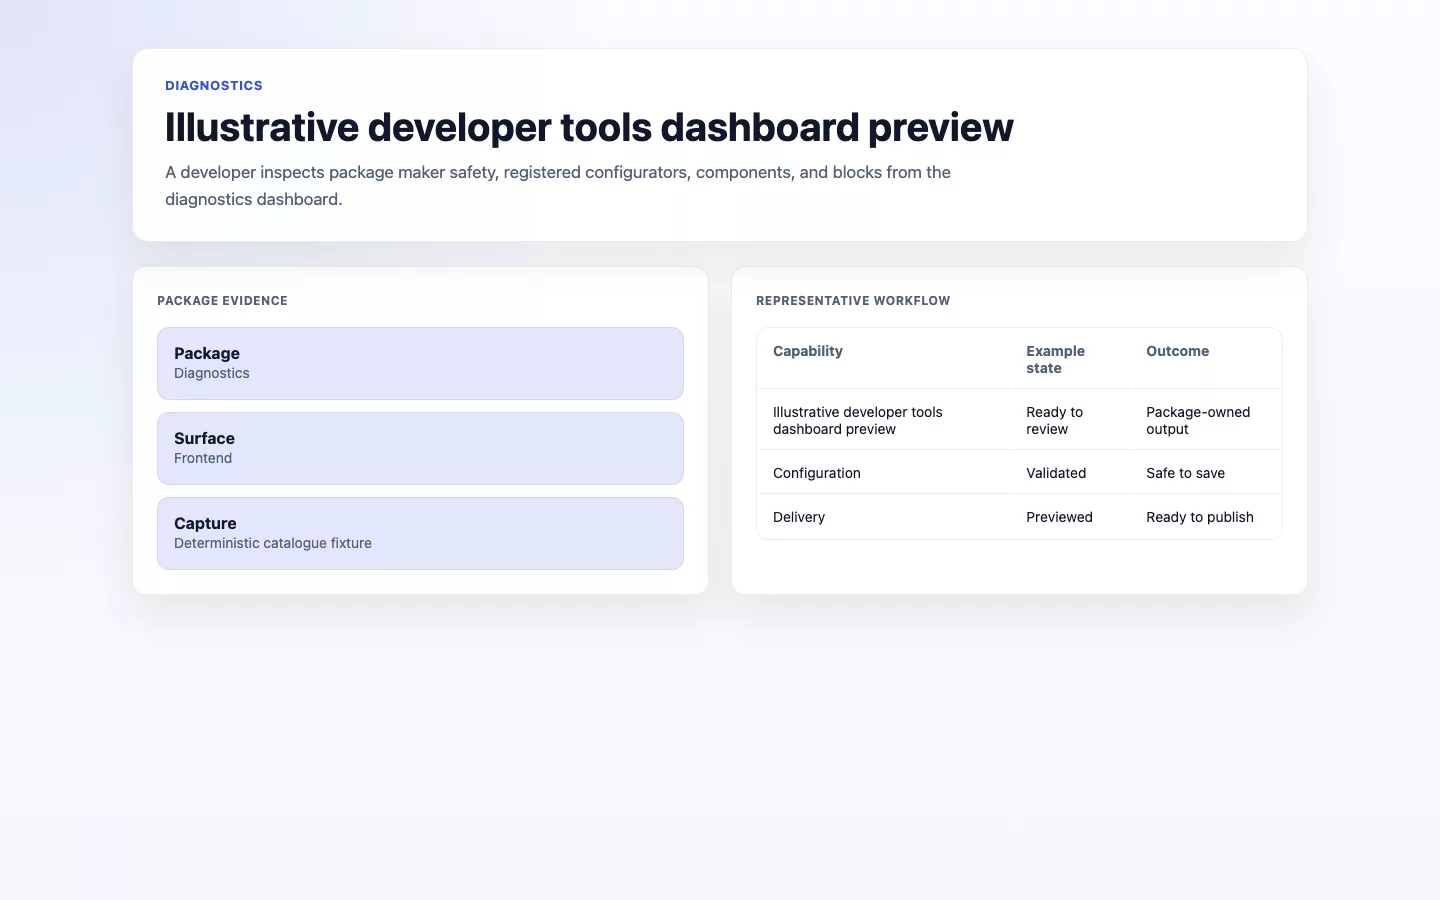1440x900 pixels.
Task: Click the description paragraph starting 'A developer inspects'
Action: pos(558,185)
